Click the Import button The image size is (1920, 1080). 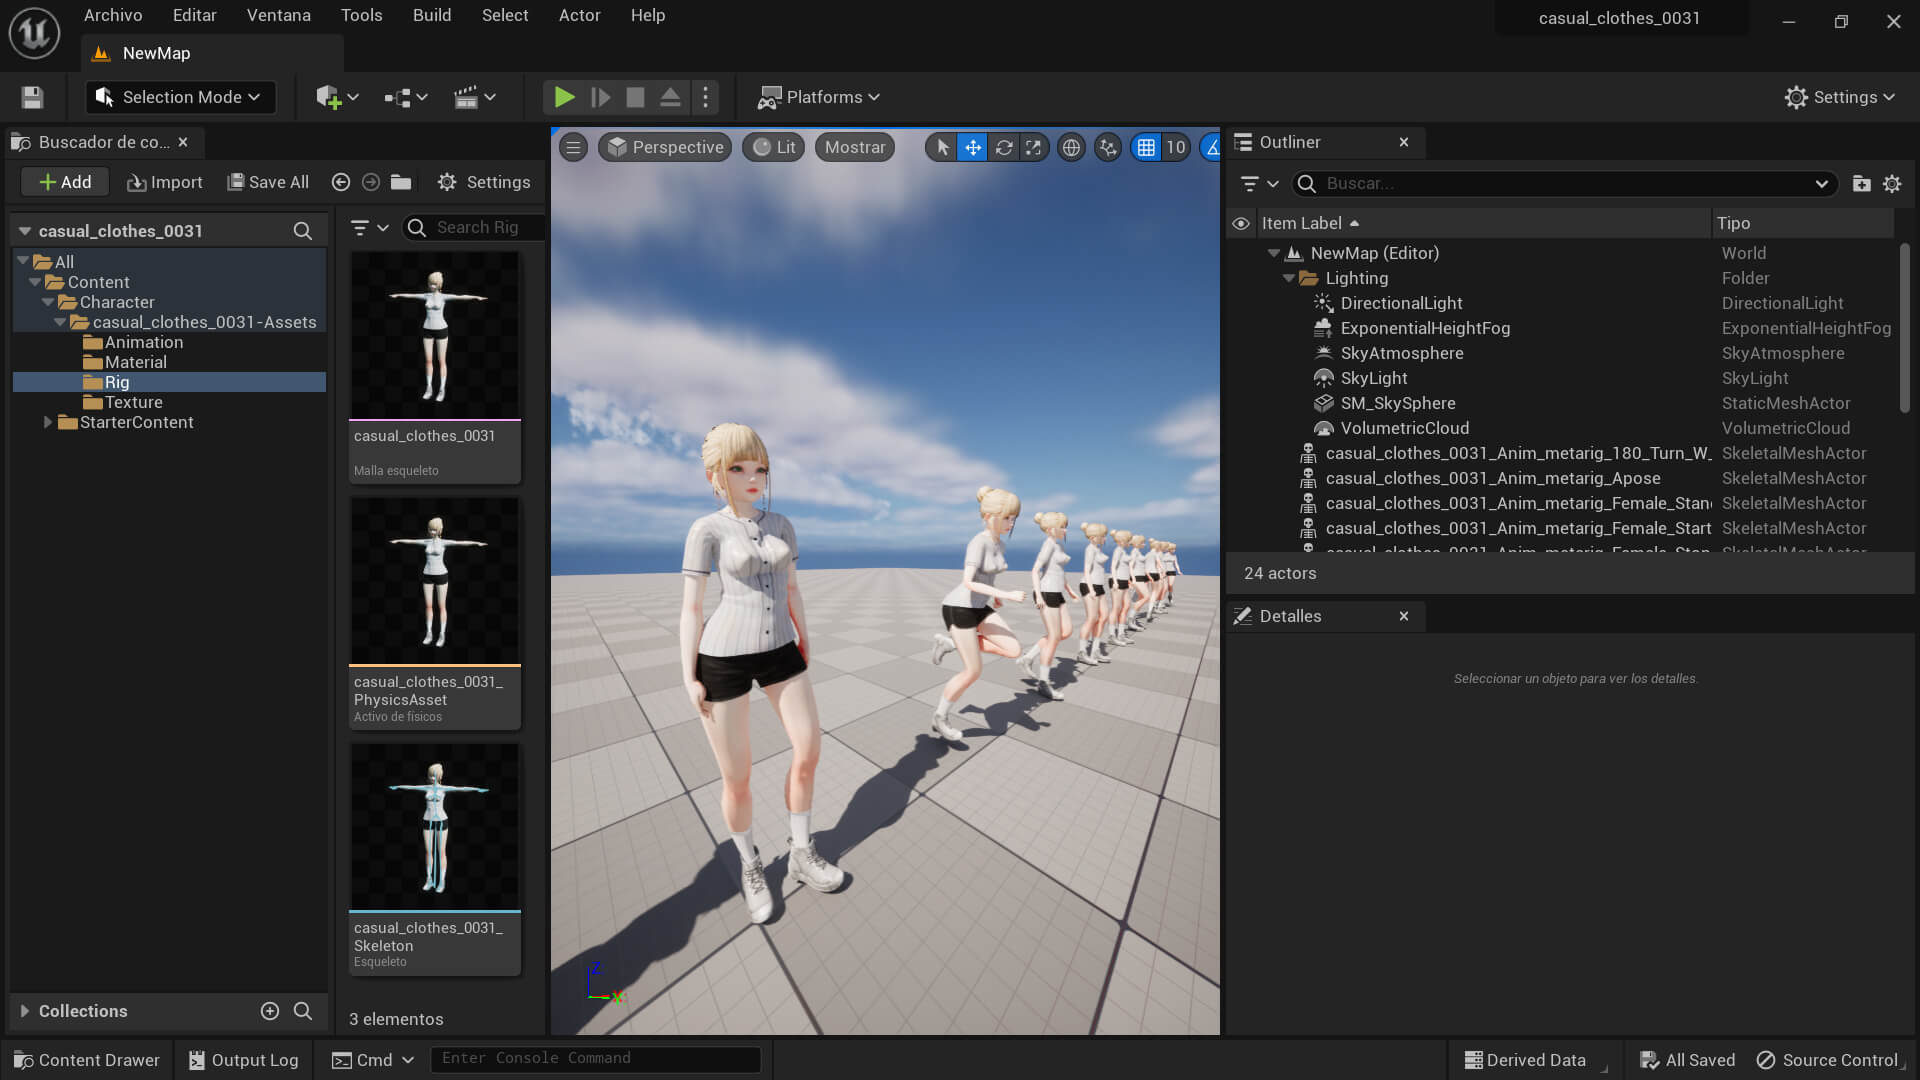(165, 182)
